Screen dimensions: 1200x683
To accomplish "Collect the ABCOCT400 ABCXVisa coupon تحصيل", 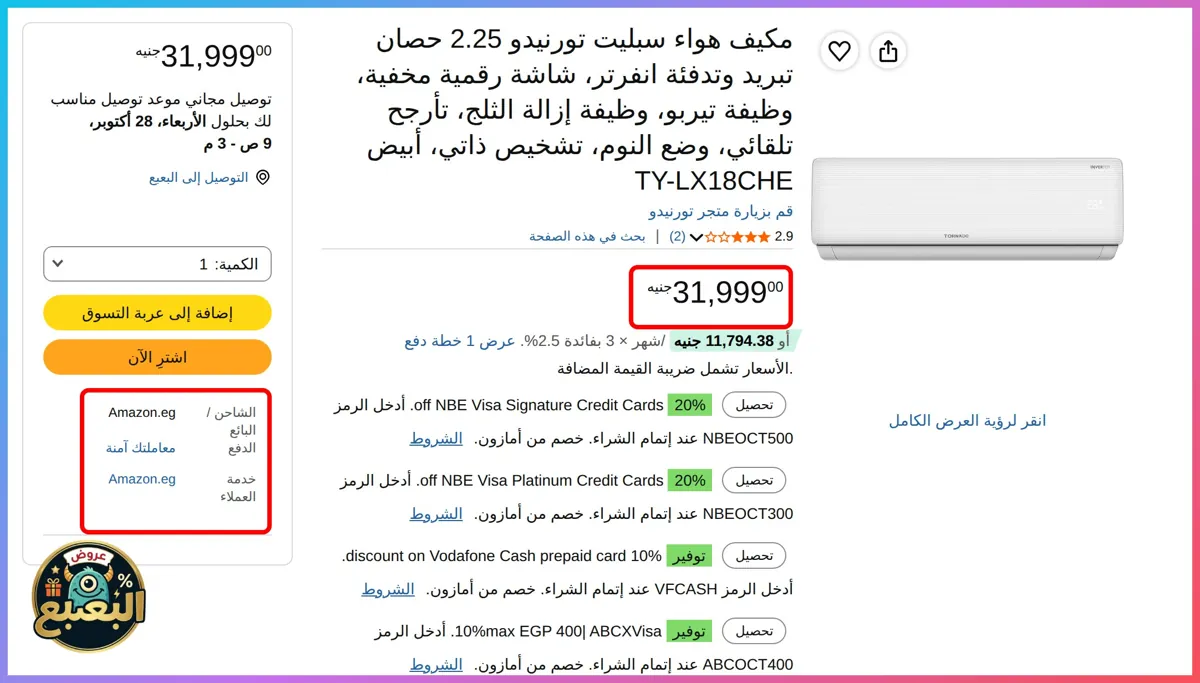I will coord(754,631).
